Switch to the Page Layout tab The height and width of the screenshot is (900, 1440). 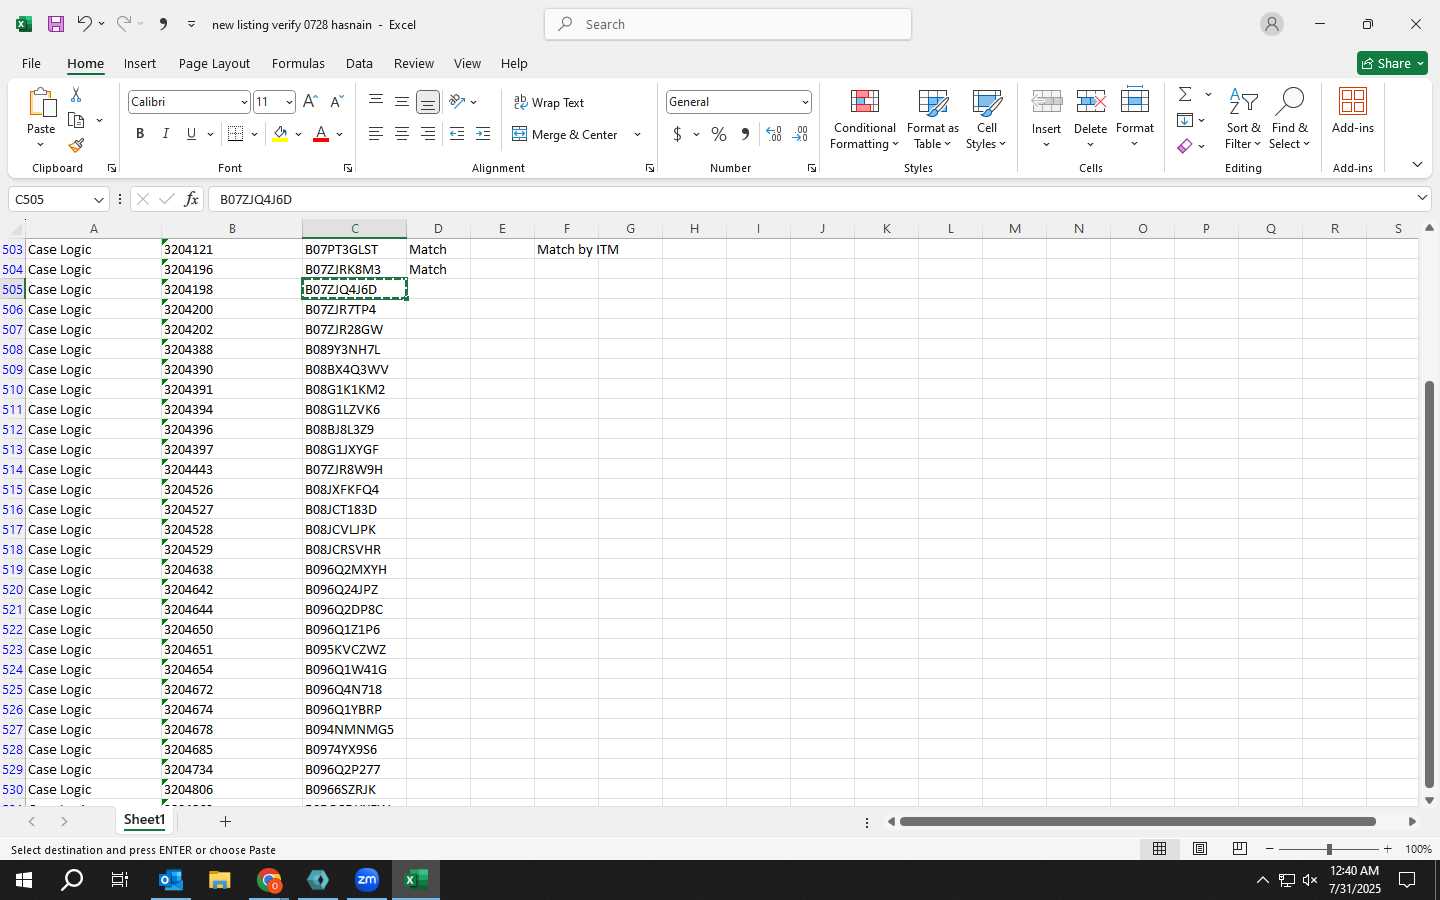214,63
